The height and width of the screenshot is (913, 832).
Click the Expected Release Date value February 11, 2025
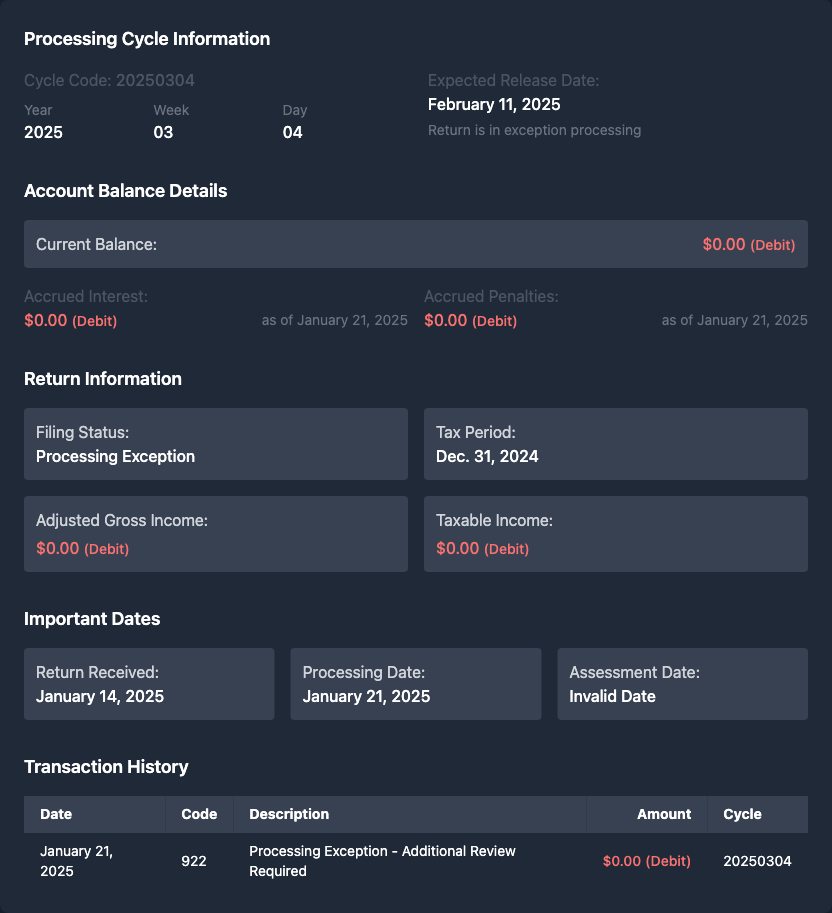tap(494, 104)
